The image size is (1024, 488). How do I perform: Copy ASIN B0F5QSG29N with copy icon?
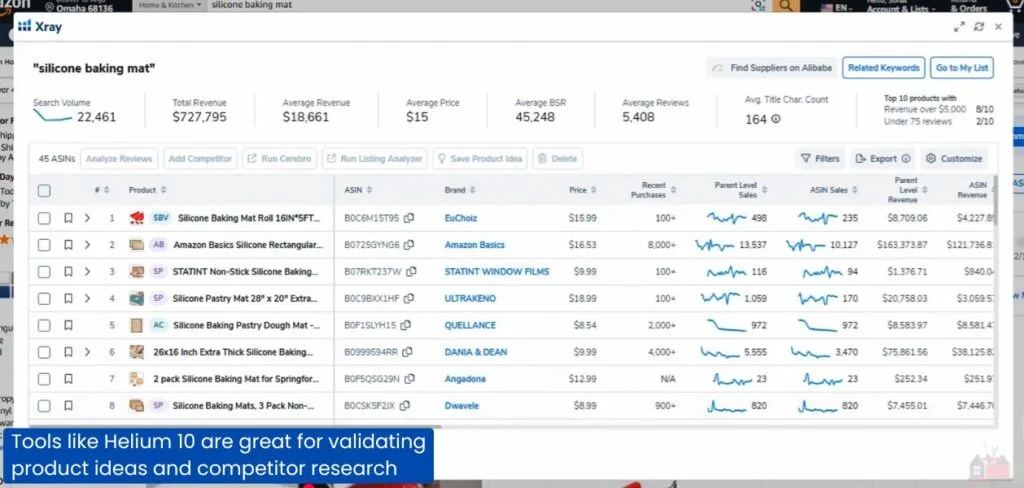409,379
